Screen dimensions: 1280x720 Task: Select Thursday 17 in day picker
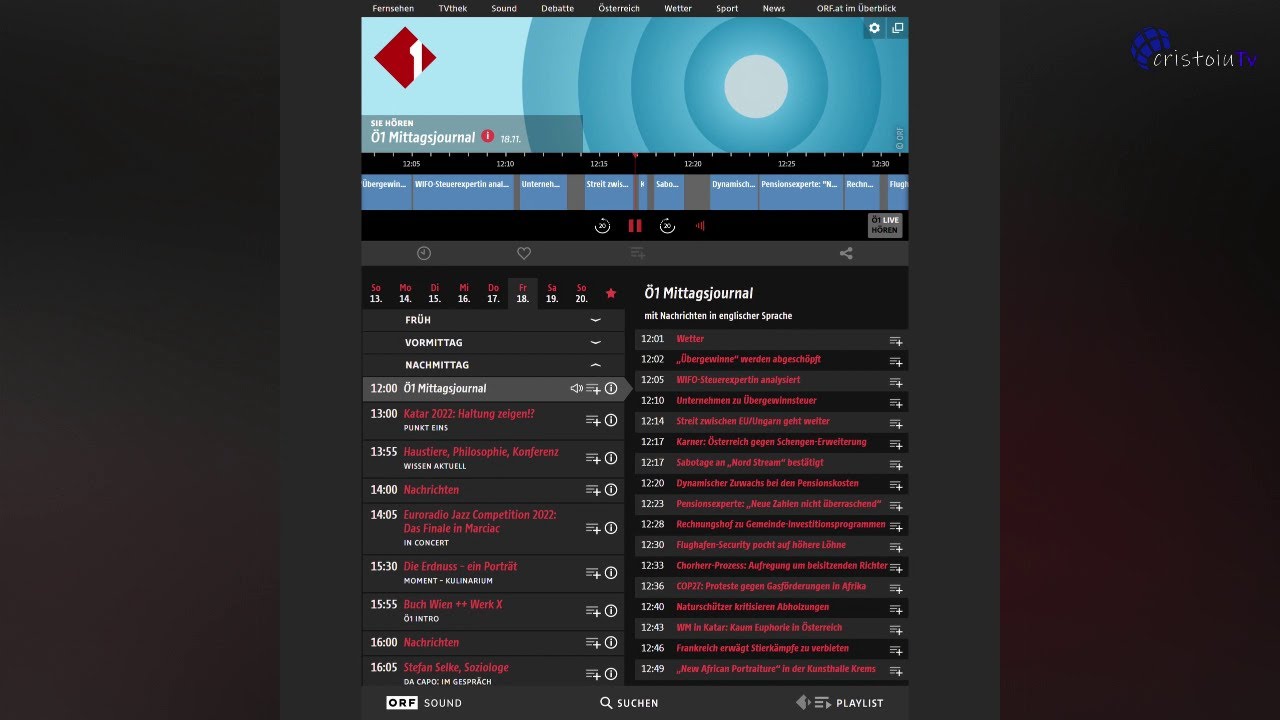pos(493,293)
